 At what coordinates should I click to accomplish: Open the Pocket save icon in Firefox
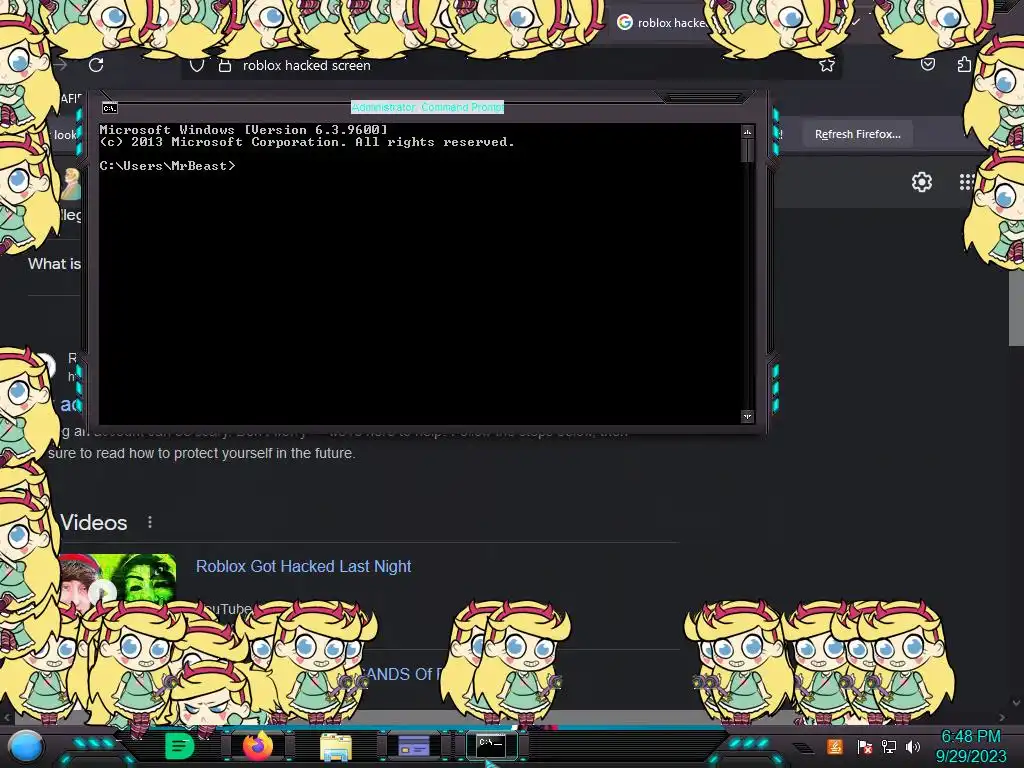(x=928, y=64)
